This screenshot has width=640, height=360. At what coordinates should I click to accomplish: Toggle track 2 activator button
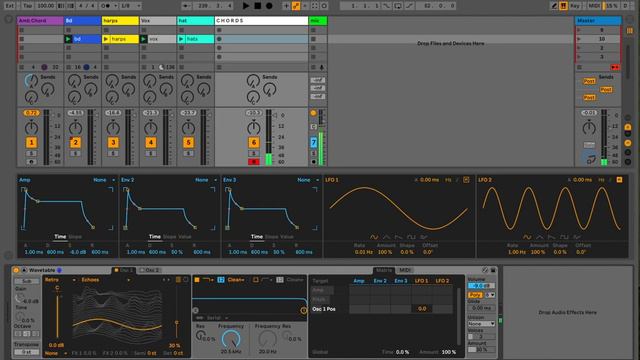76,142
